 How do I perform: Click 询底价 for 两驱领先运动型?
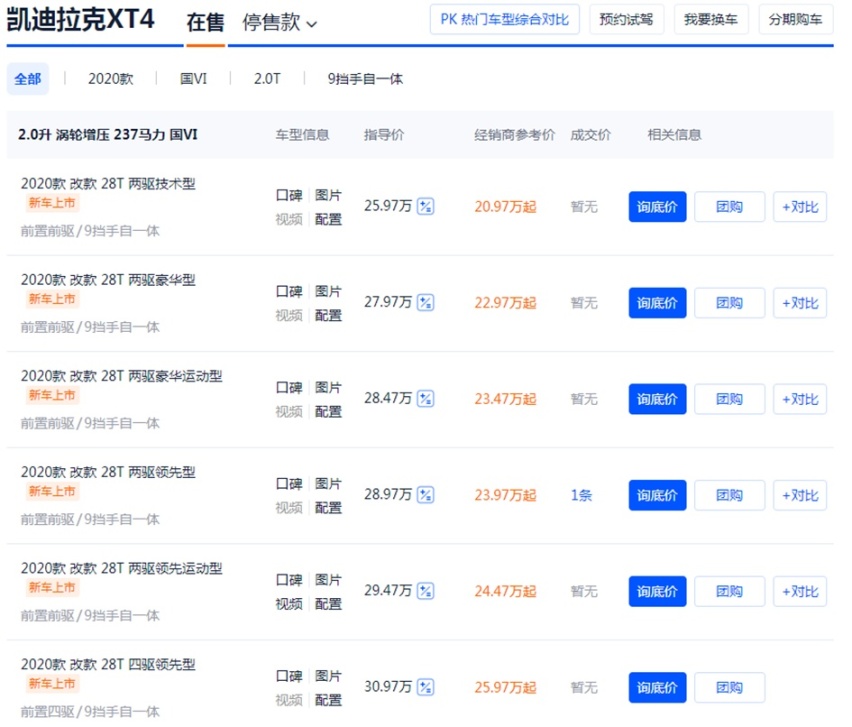[x=657, y=591]
